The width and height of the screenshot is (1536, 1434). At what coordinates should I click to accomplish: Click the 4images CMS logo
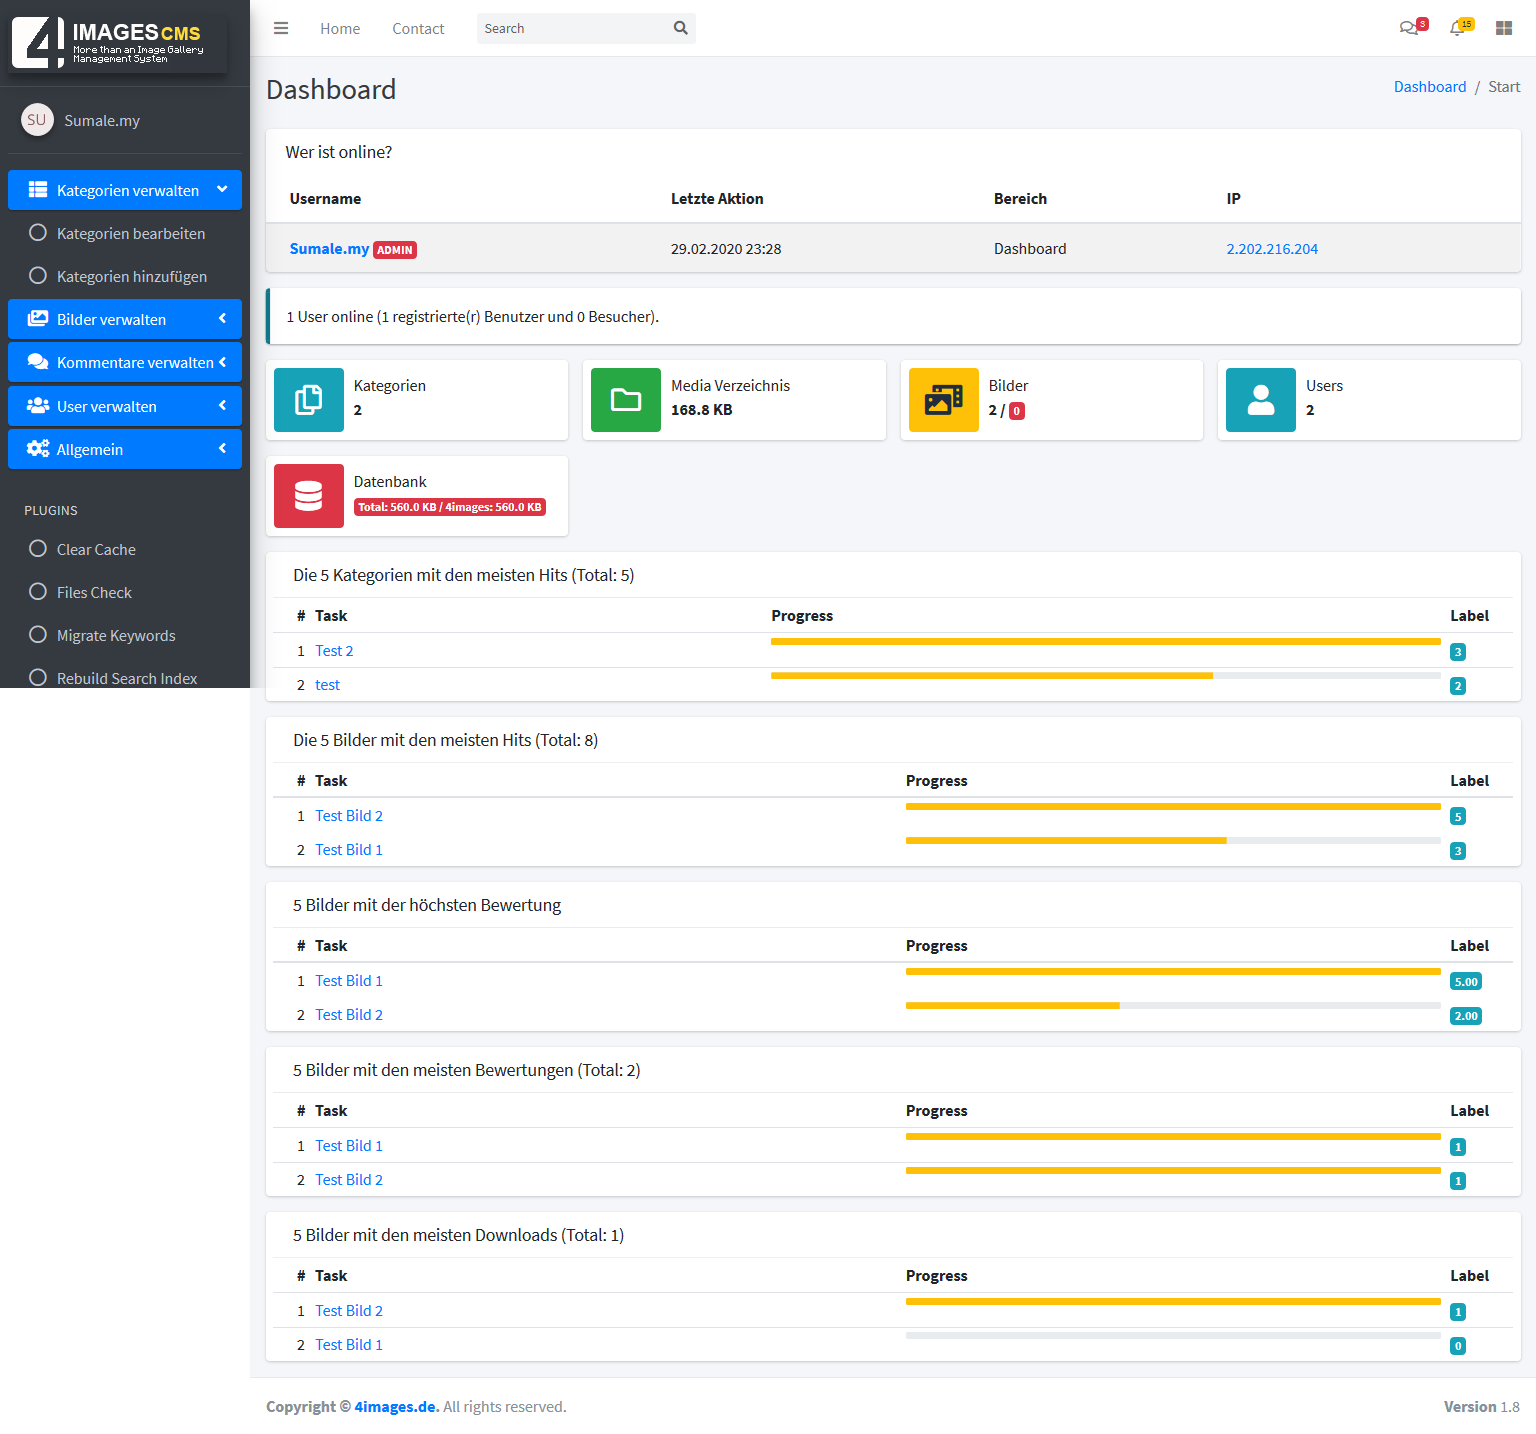coord(118,43)
